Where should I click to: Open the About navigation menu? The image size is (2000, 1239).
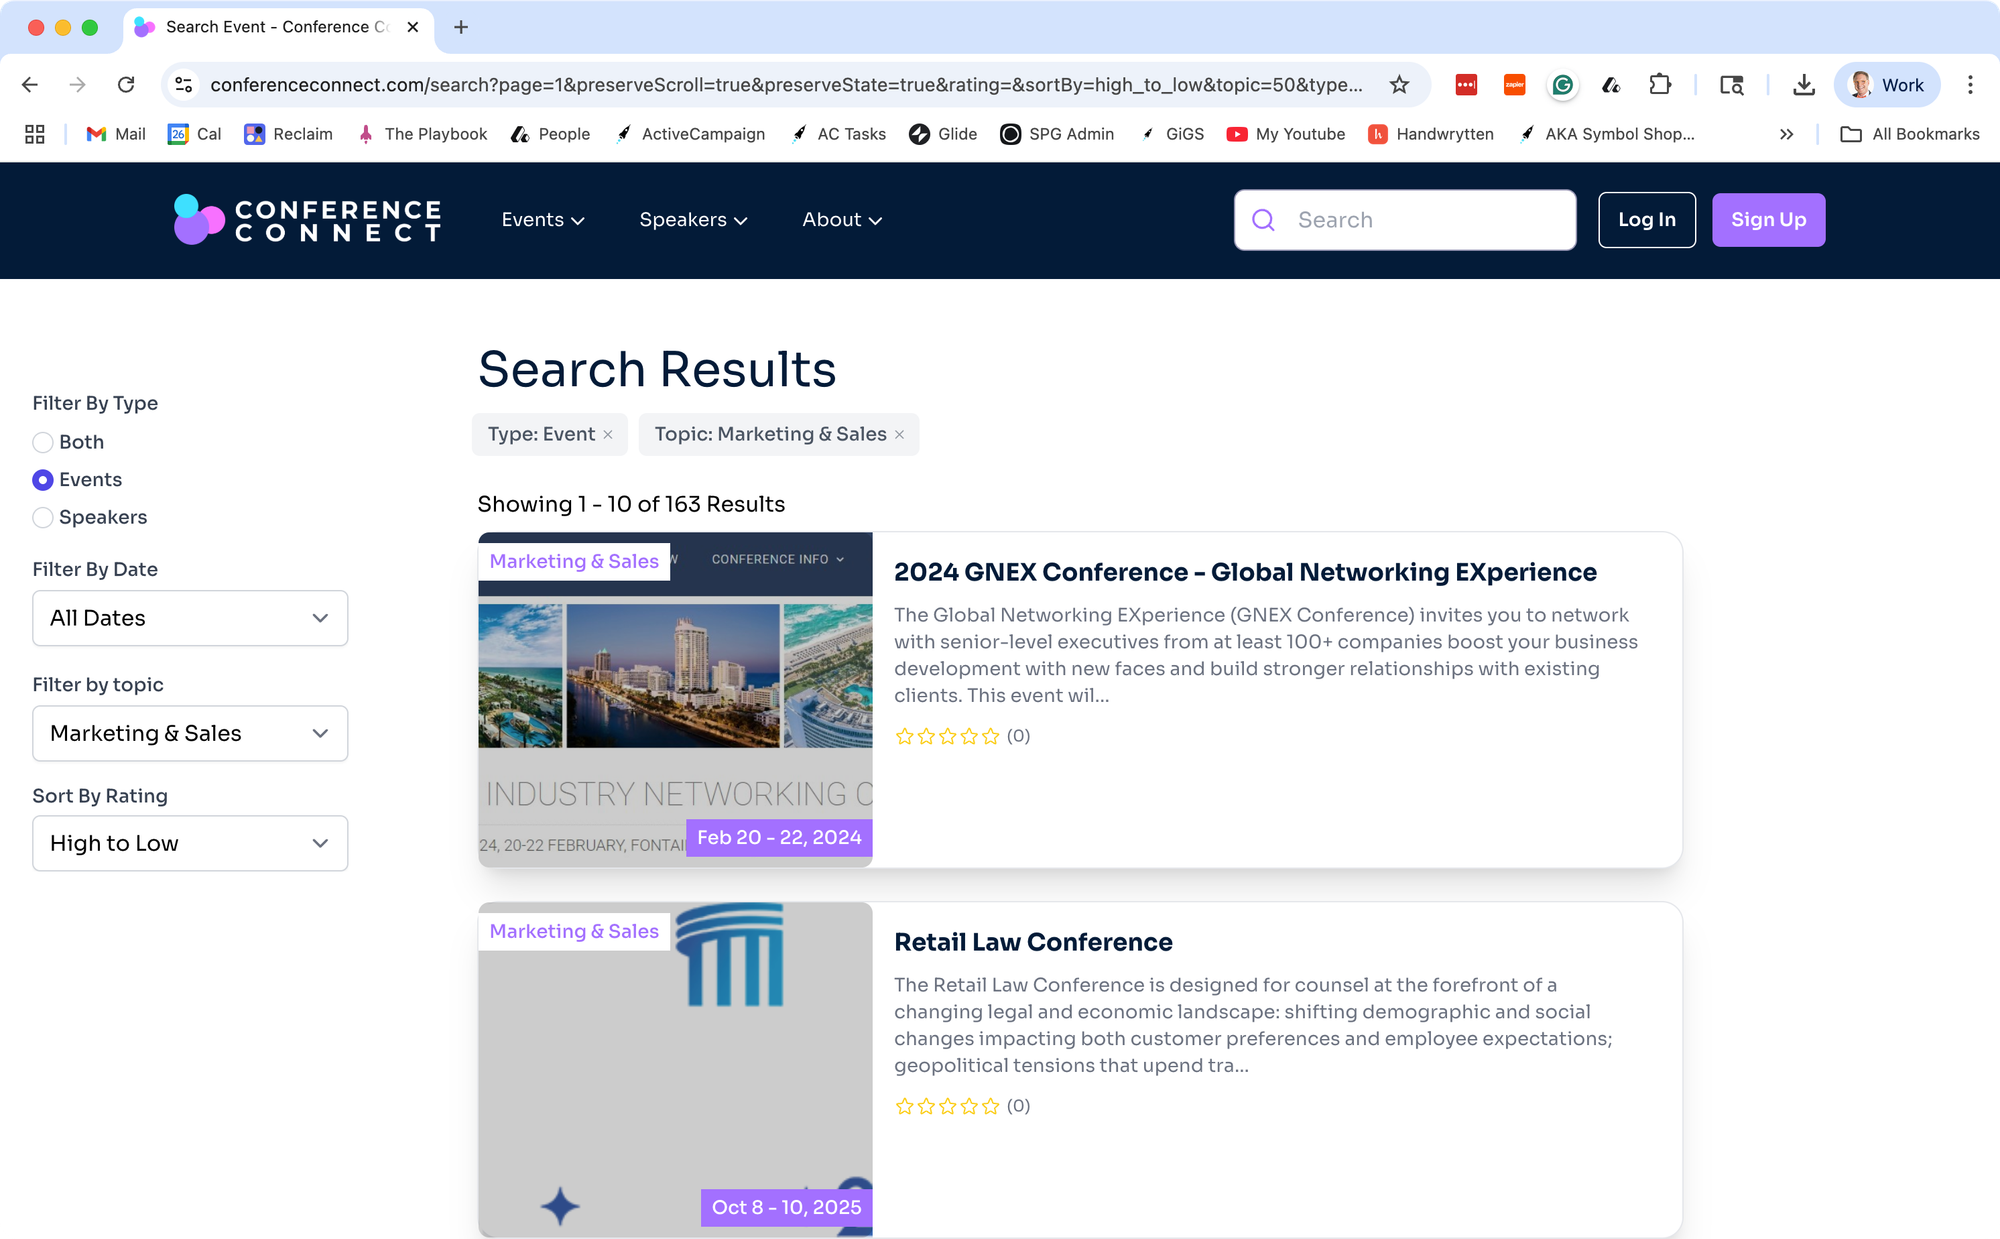point(842,220)
